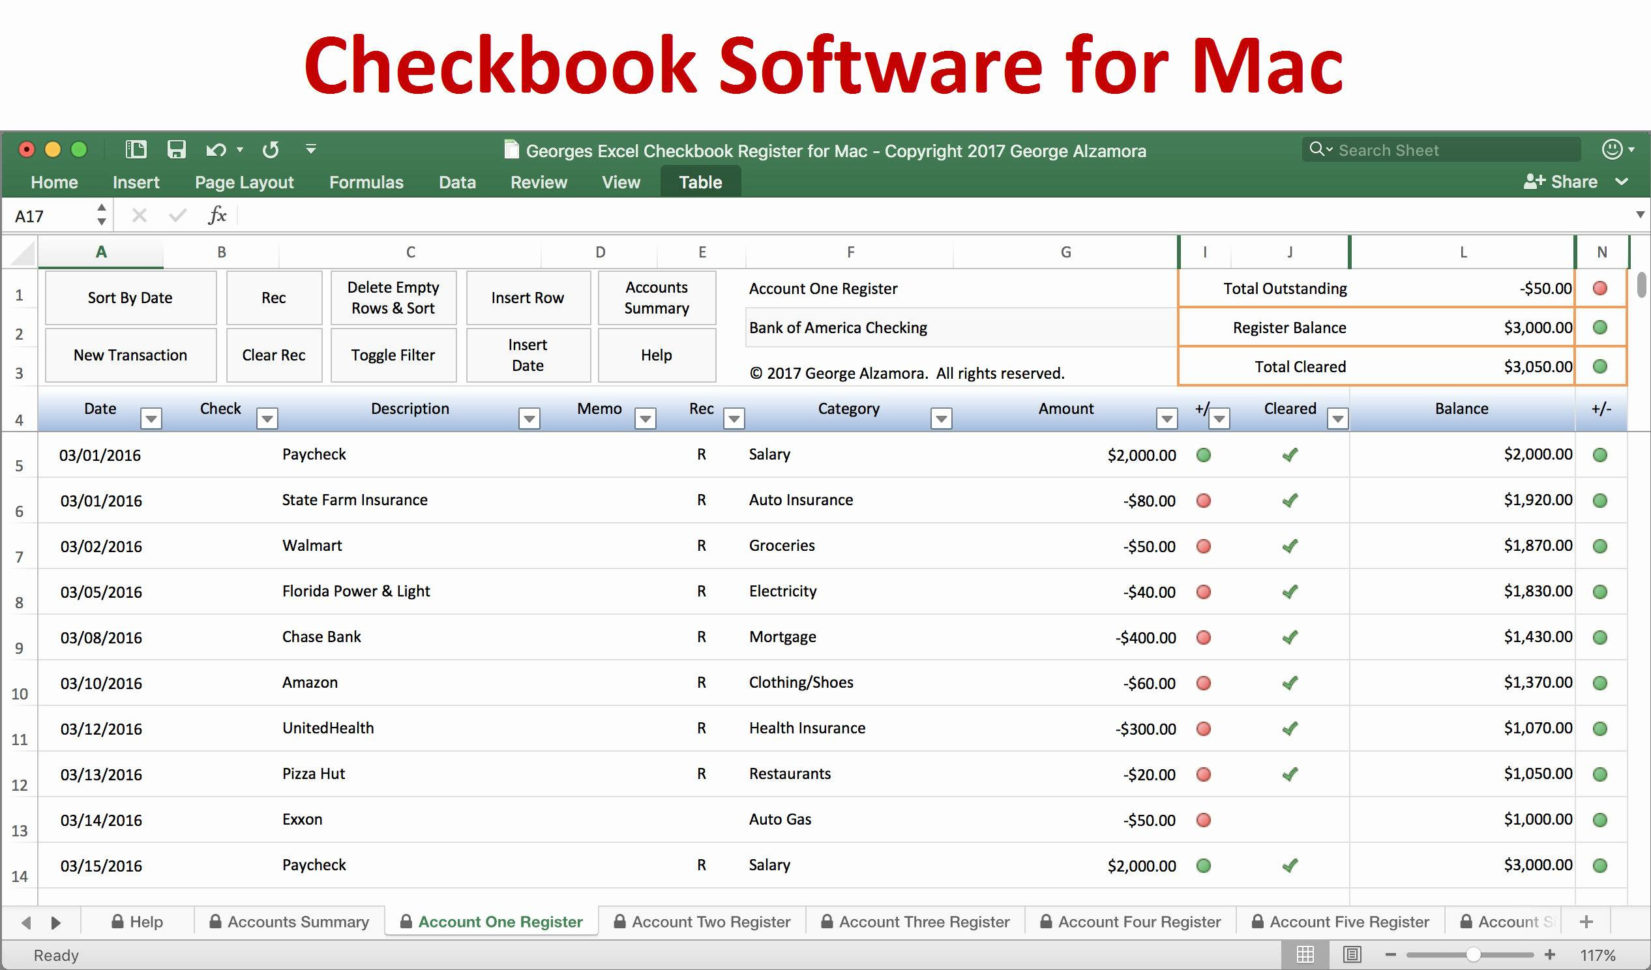Image resolution: width=1651 pixels, height=970 pixels.
Task: Open the Memo column filter dropdown
Action: [646, 418]
